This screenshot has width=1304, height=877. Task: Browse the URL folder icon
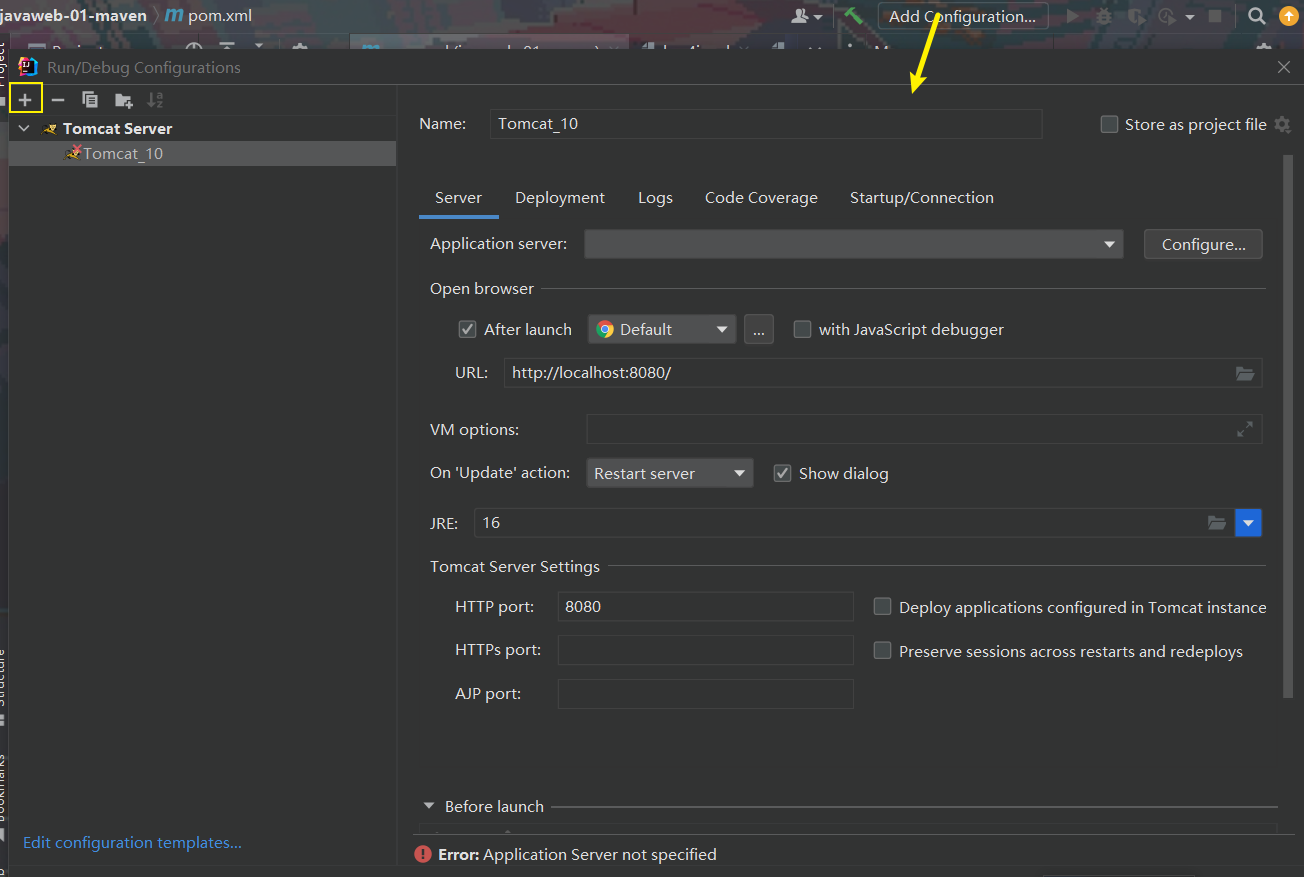tap(1244, 373)
